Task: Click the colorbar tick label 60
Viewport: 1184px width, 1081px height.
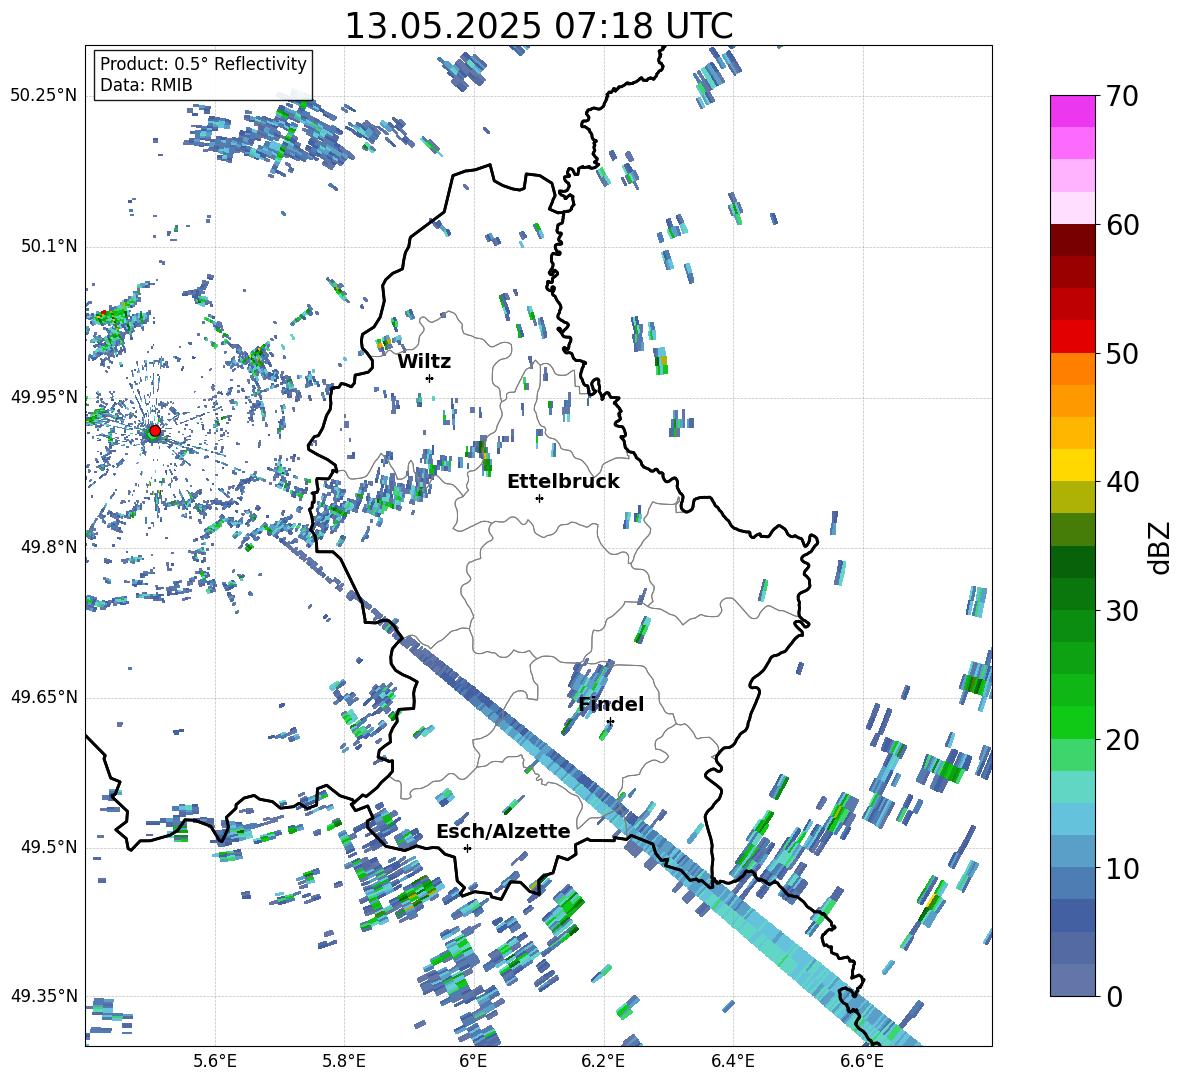Action: pyautogui.click(x=1122, y=225)
